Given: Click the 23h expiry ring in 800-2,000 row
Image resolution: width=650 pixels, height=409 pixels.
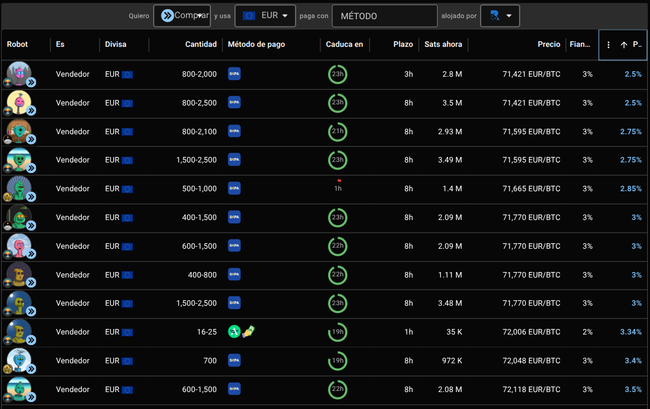Looking at the screenshot, I should (x=337, y=74).
